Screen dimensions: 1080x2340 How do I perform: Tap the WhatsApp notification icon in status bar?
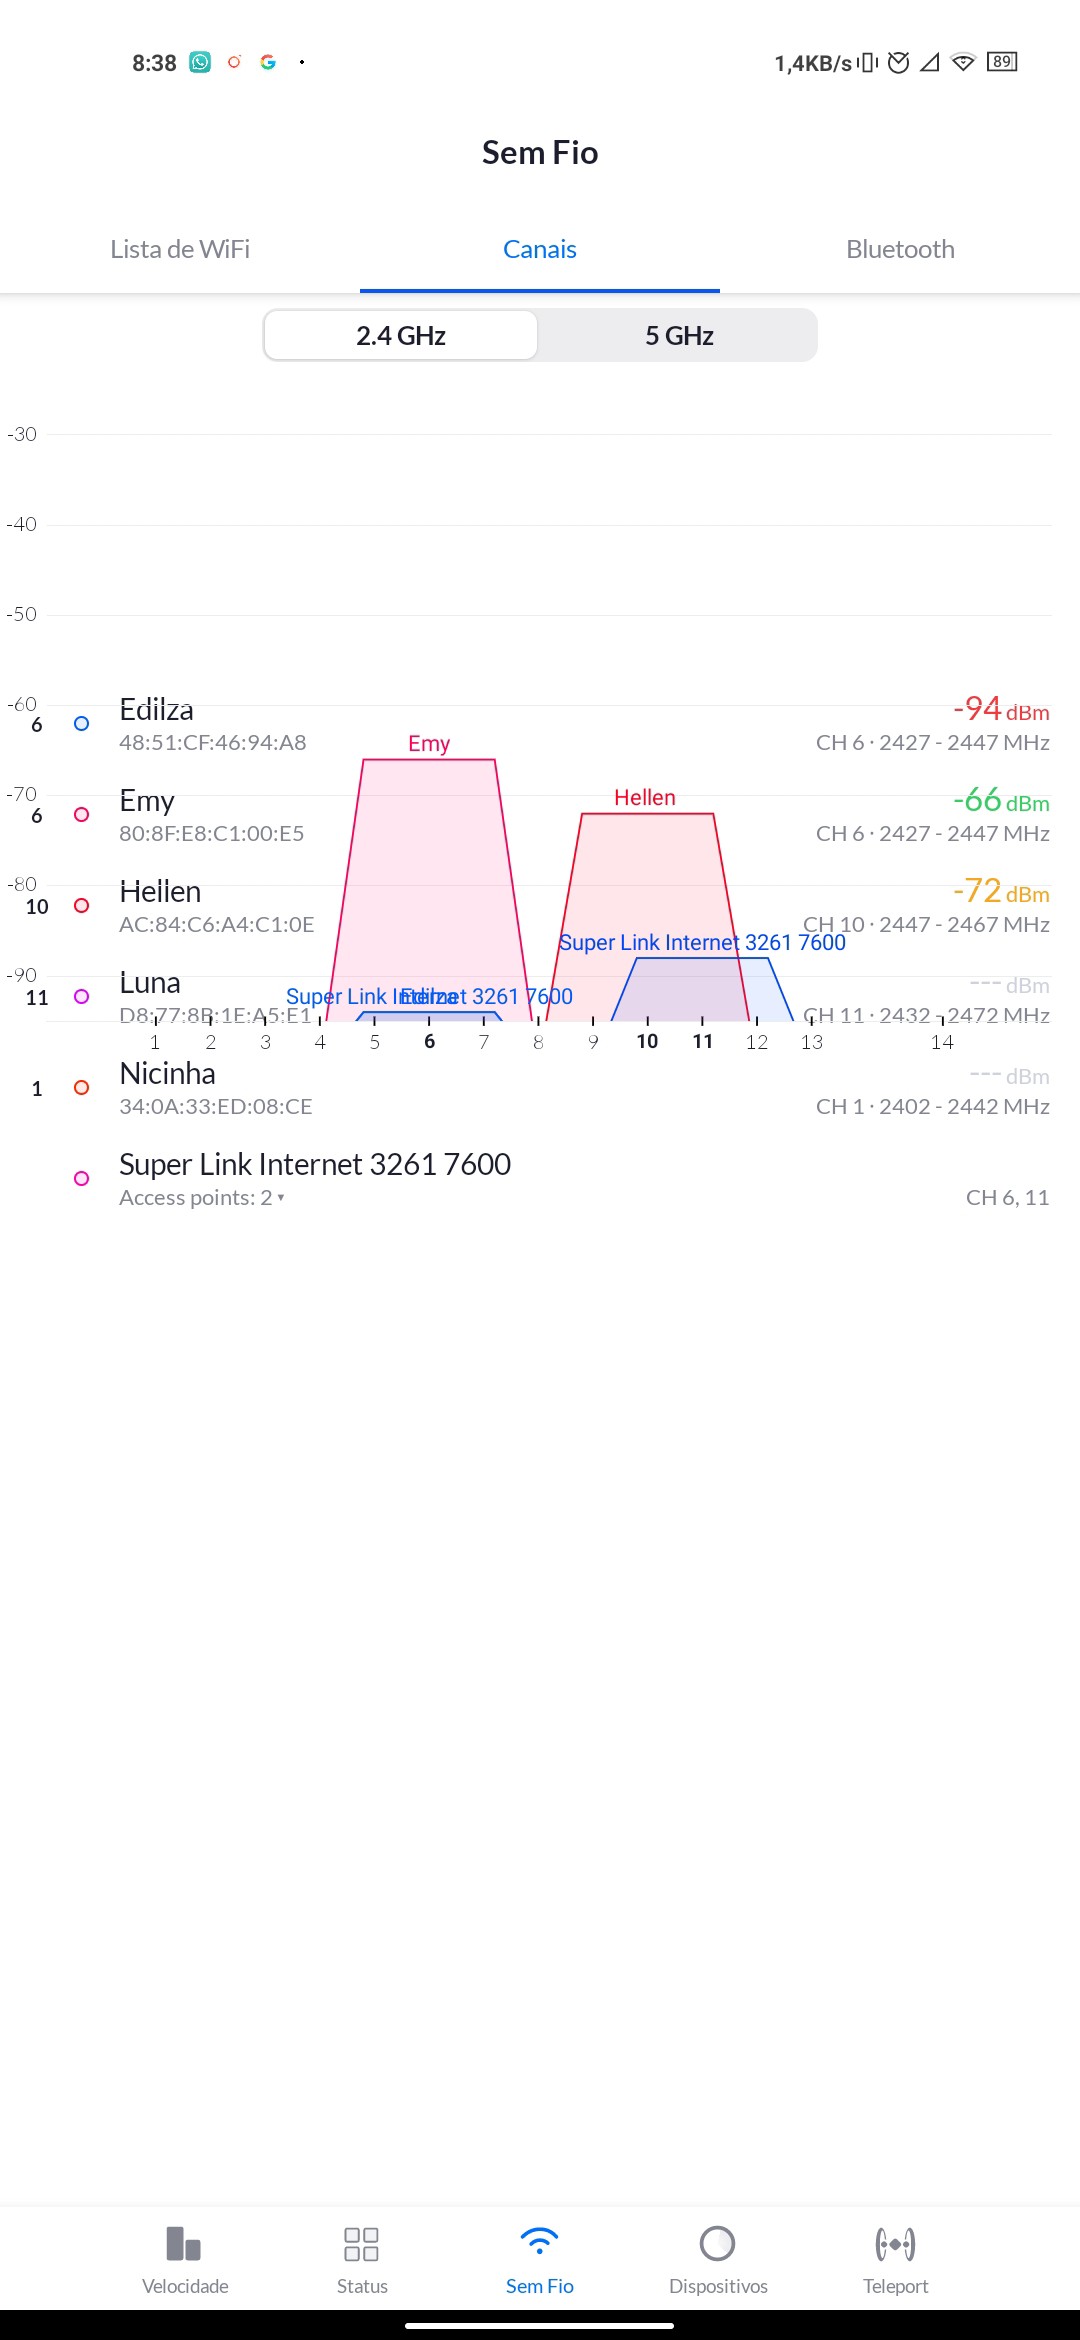pyautogui.click(x=201, y=62)
